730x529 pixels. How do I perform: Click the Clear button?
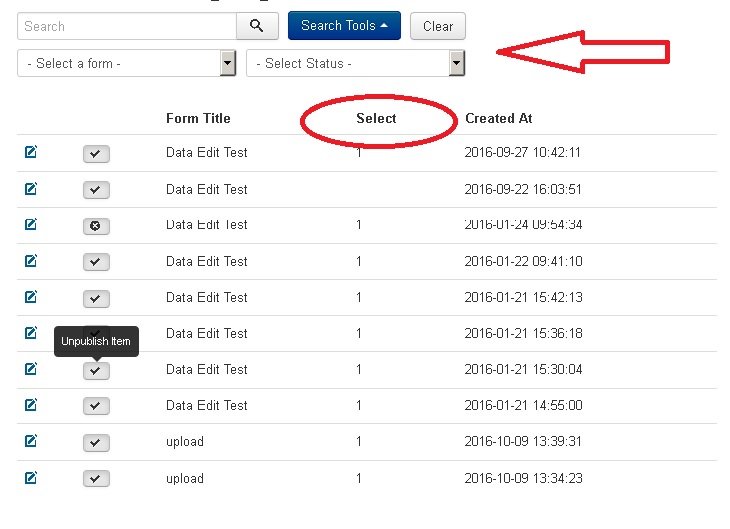point(438,26)
